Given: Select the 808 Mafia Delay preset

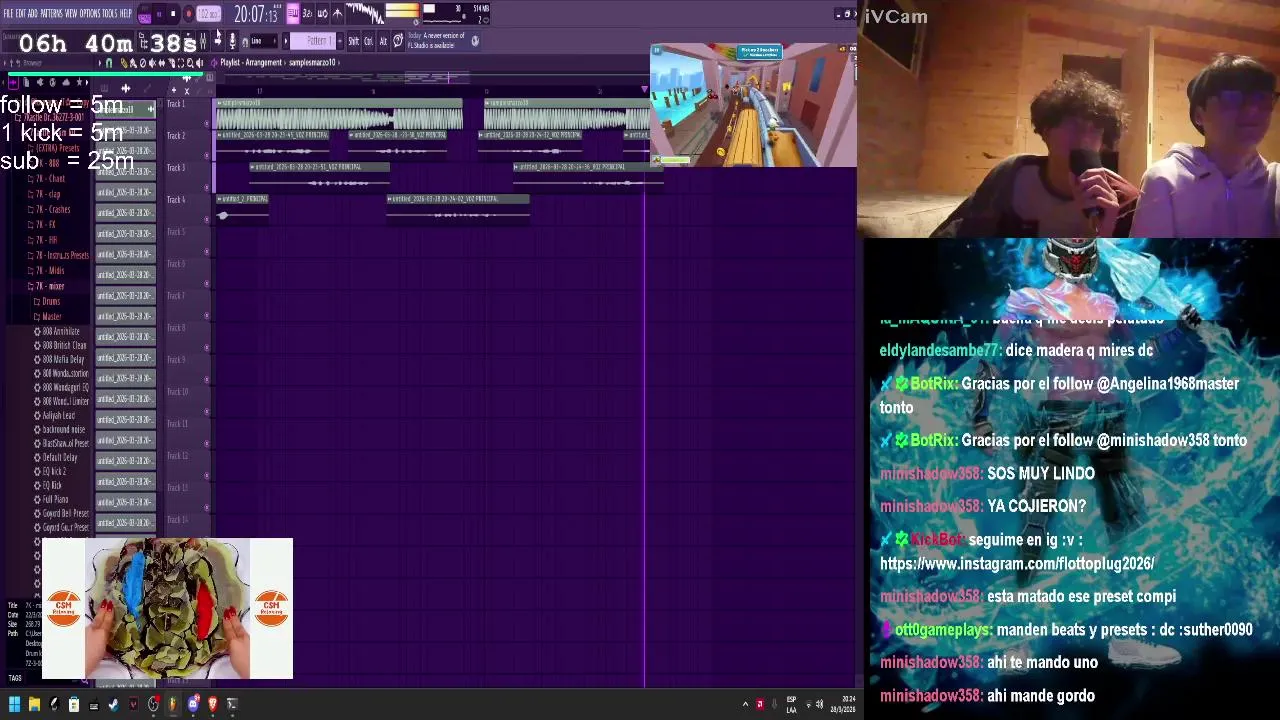Looking at the screenshot, I should 60,359.
